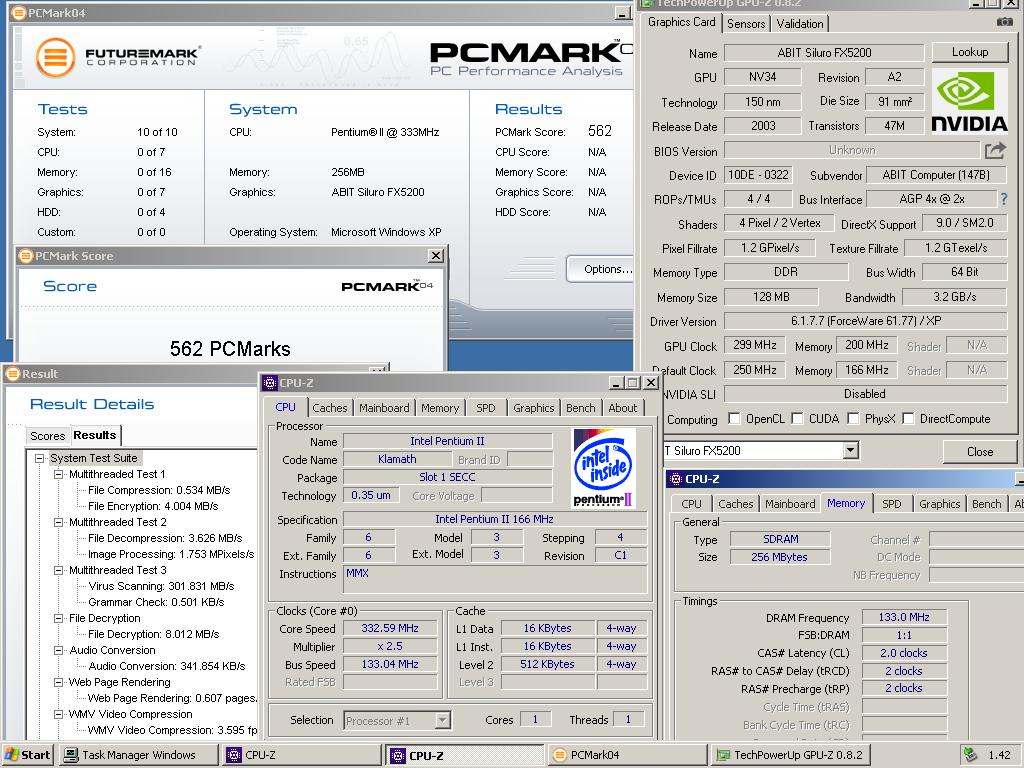1024x768 pixels.
Task: Close the PCMark Score window
Action: pos(436,256)
